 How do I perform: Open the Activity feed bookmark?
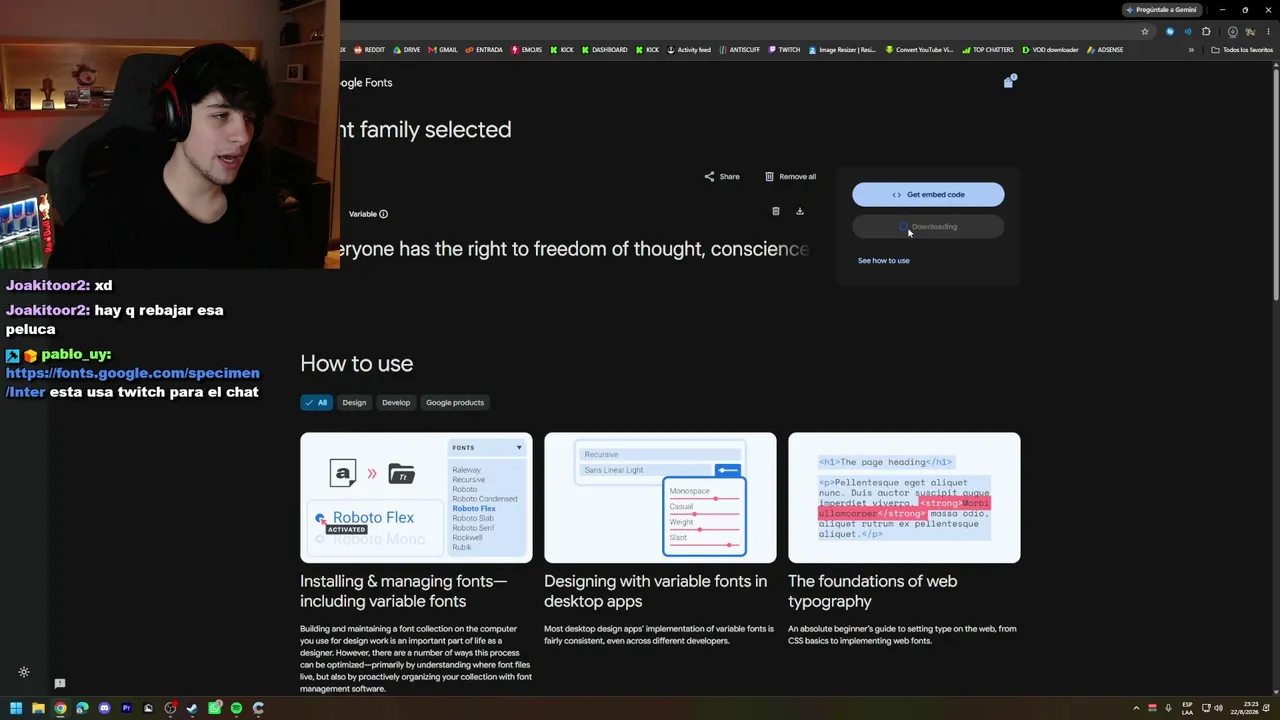click(688, 50)
